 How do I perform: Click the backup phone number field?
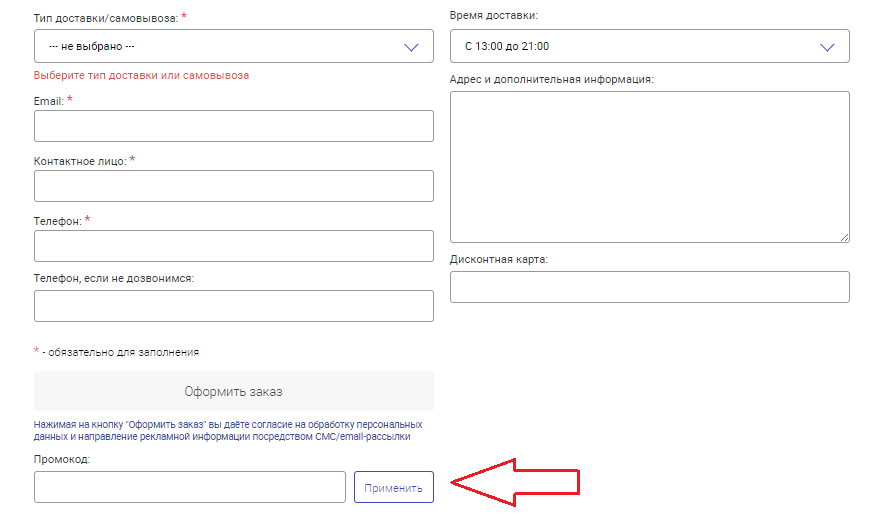pos(233,306)
